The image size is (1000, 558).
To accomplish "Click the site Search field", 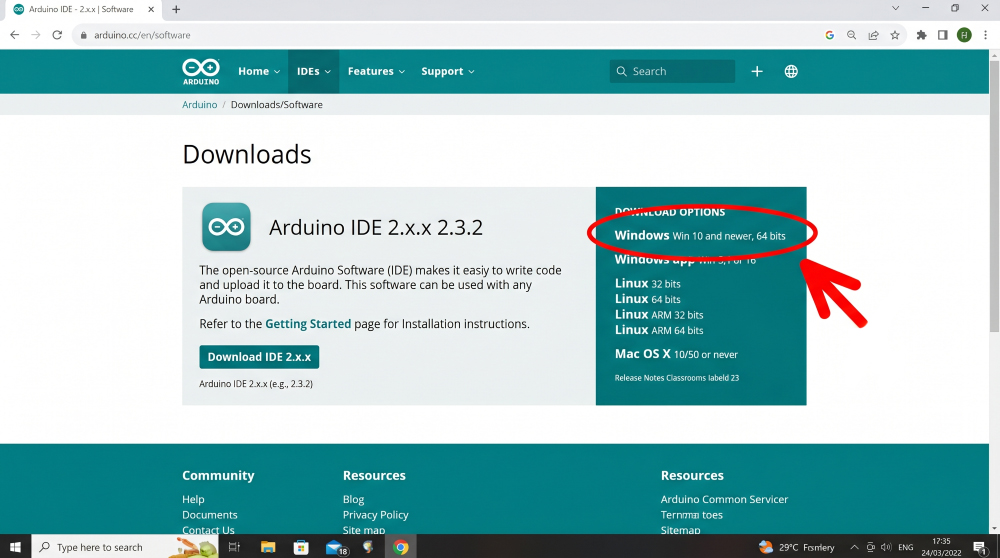I will [x=672, y=71].
